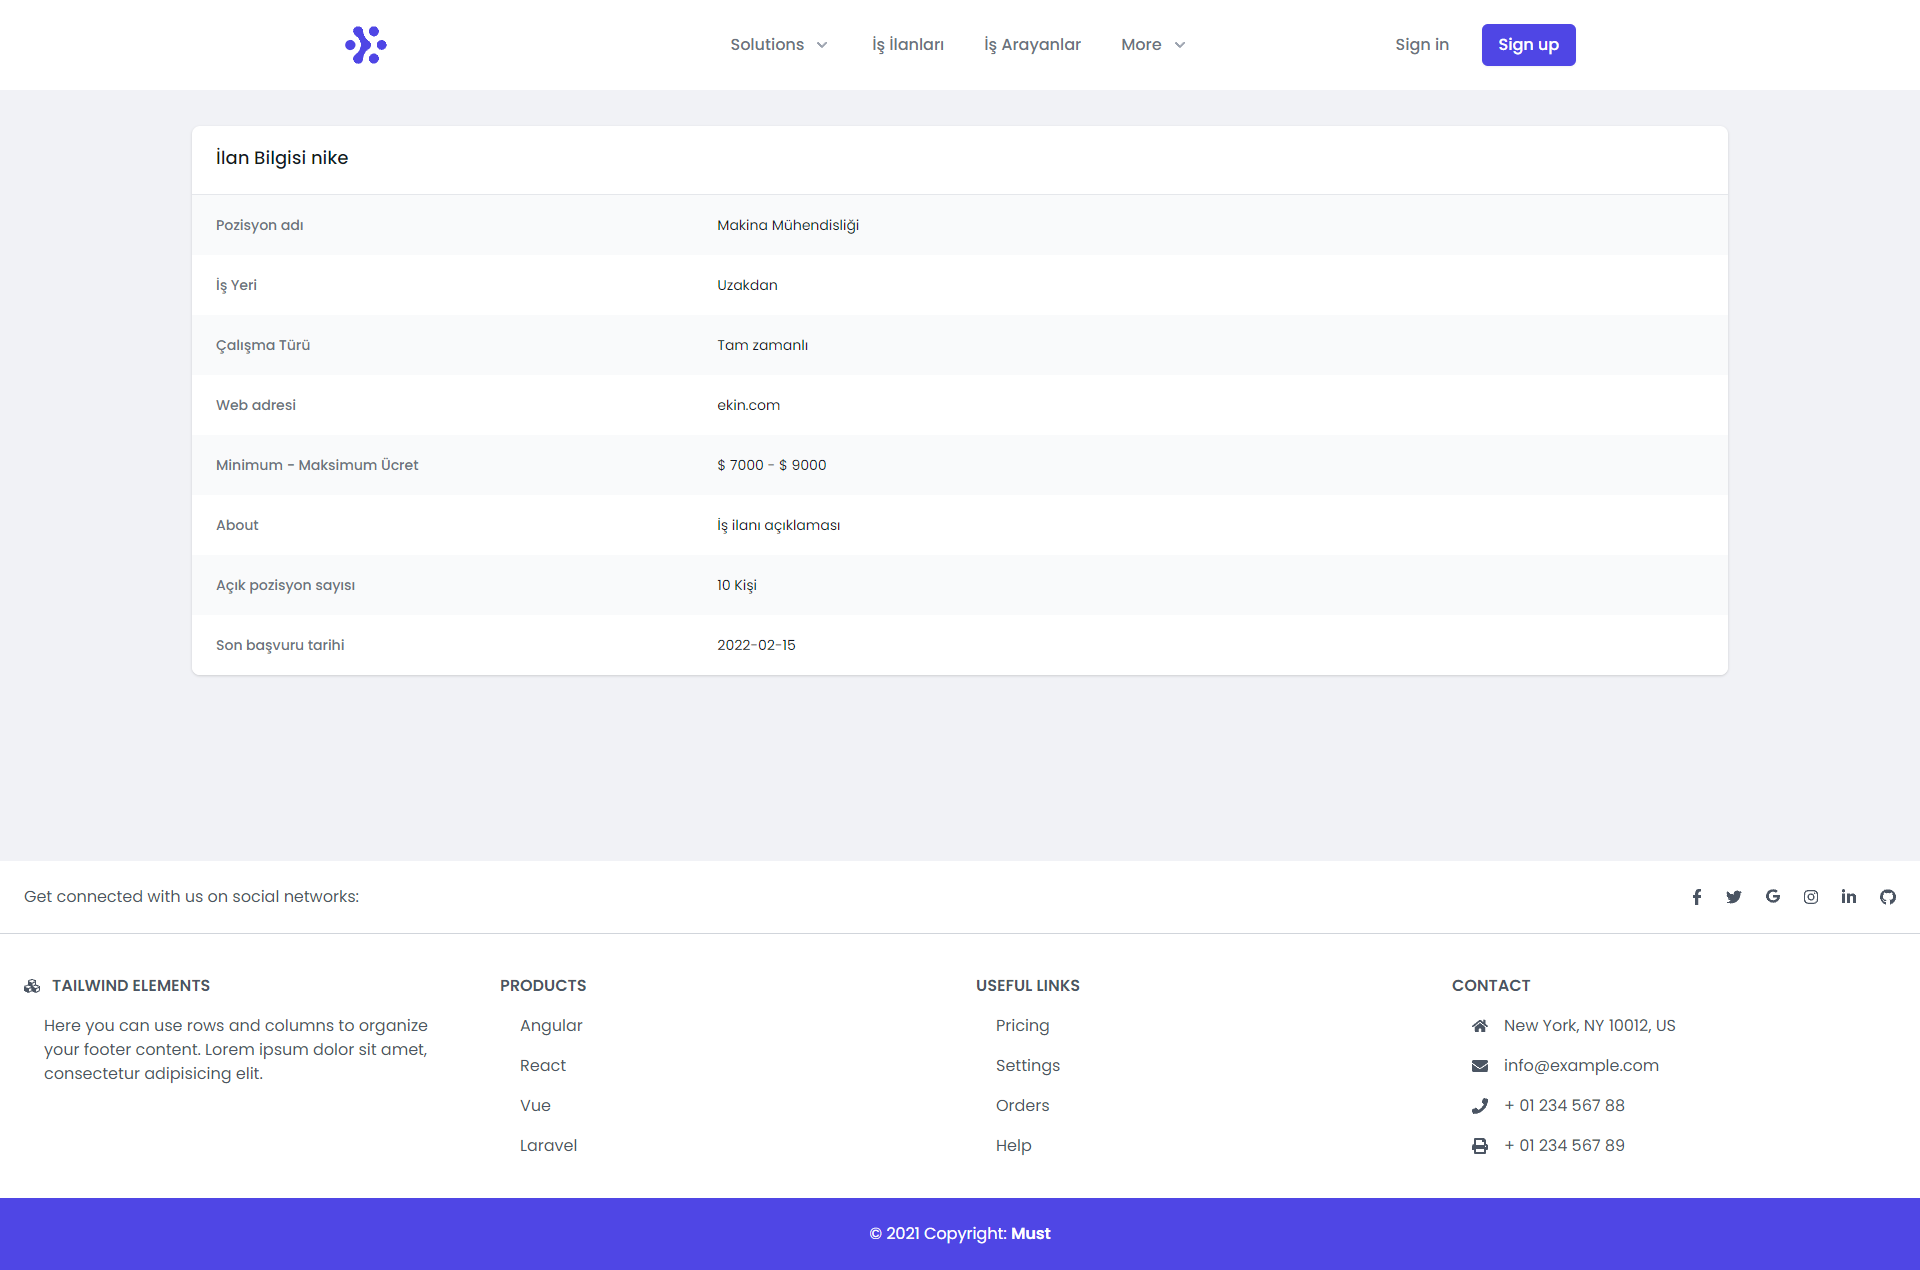Image resolution: width=1920 pixels, height=1270 pixels.
Task: Open the Solutions dropdown menu
Action: pos(778,44)
